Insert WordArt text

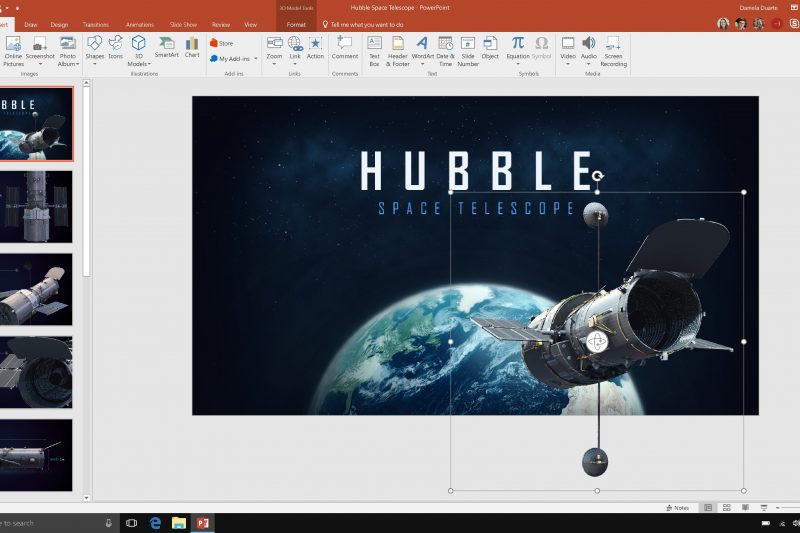point(422,48)
